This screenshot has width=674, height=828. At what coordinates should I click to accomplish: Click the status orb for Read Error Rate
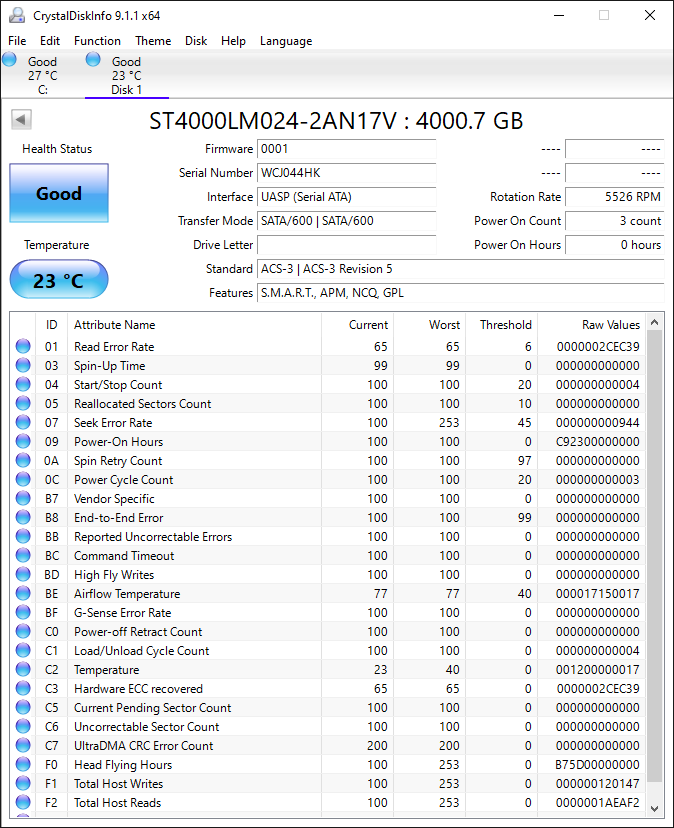click(x=23, y=346)
